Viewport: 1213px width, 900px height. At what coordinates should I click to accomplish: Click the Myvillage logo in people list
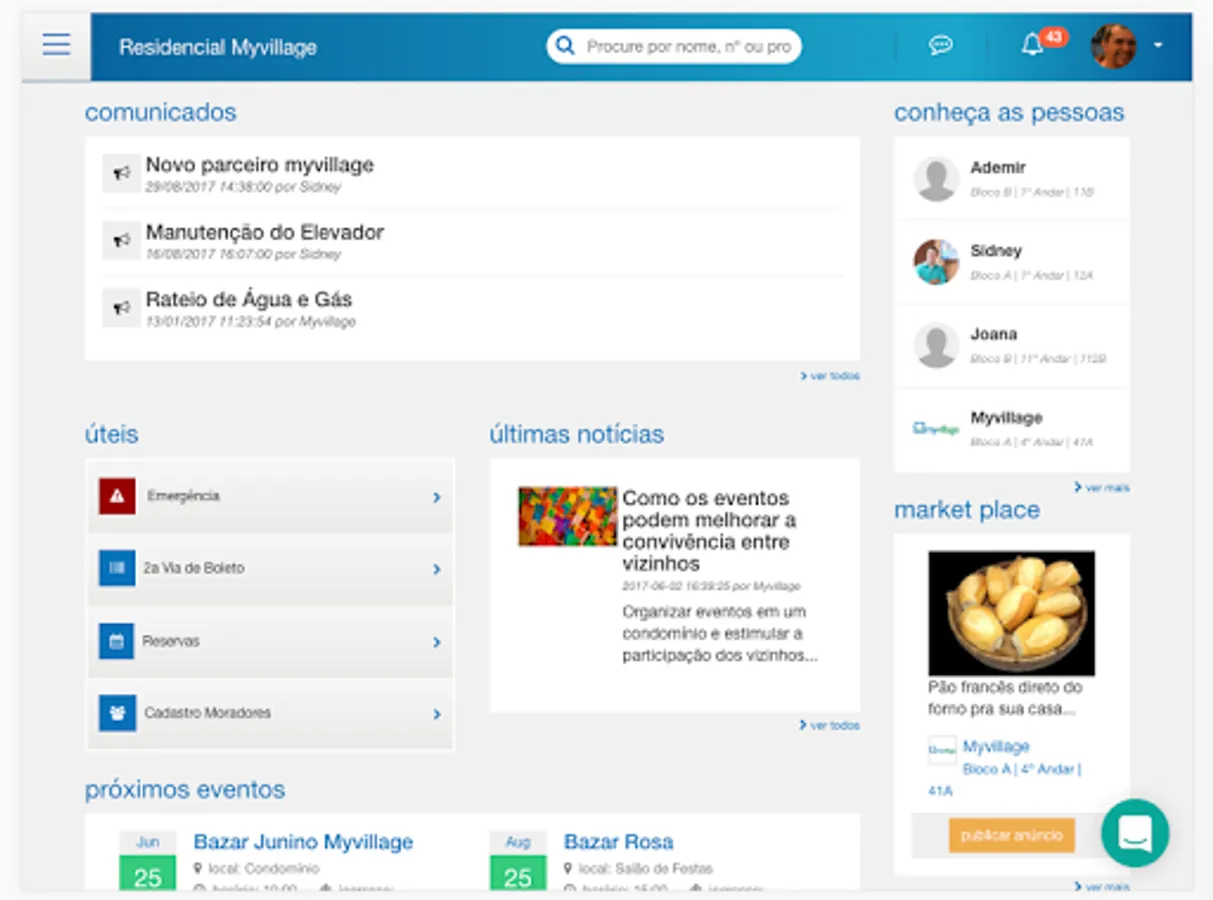tap(936, 429)
